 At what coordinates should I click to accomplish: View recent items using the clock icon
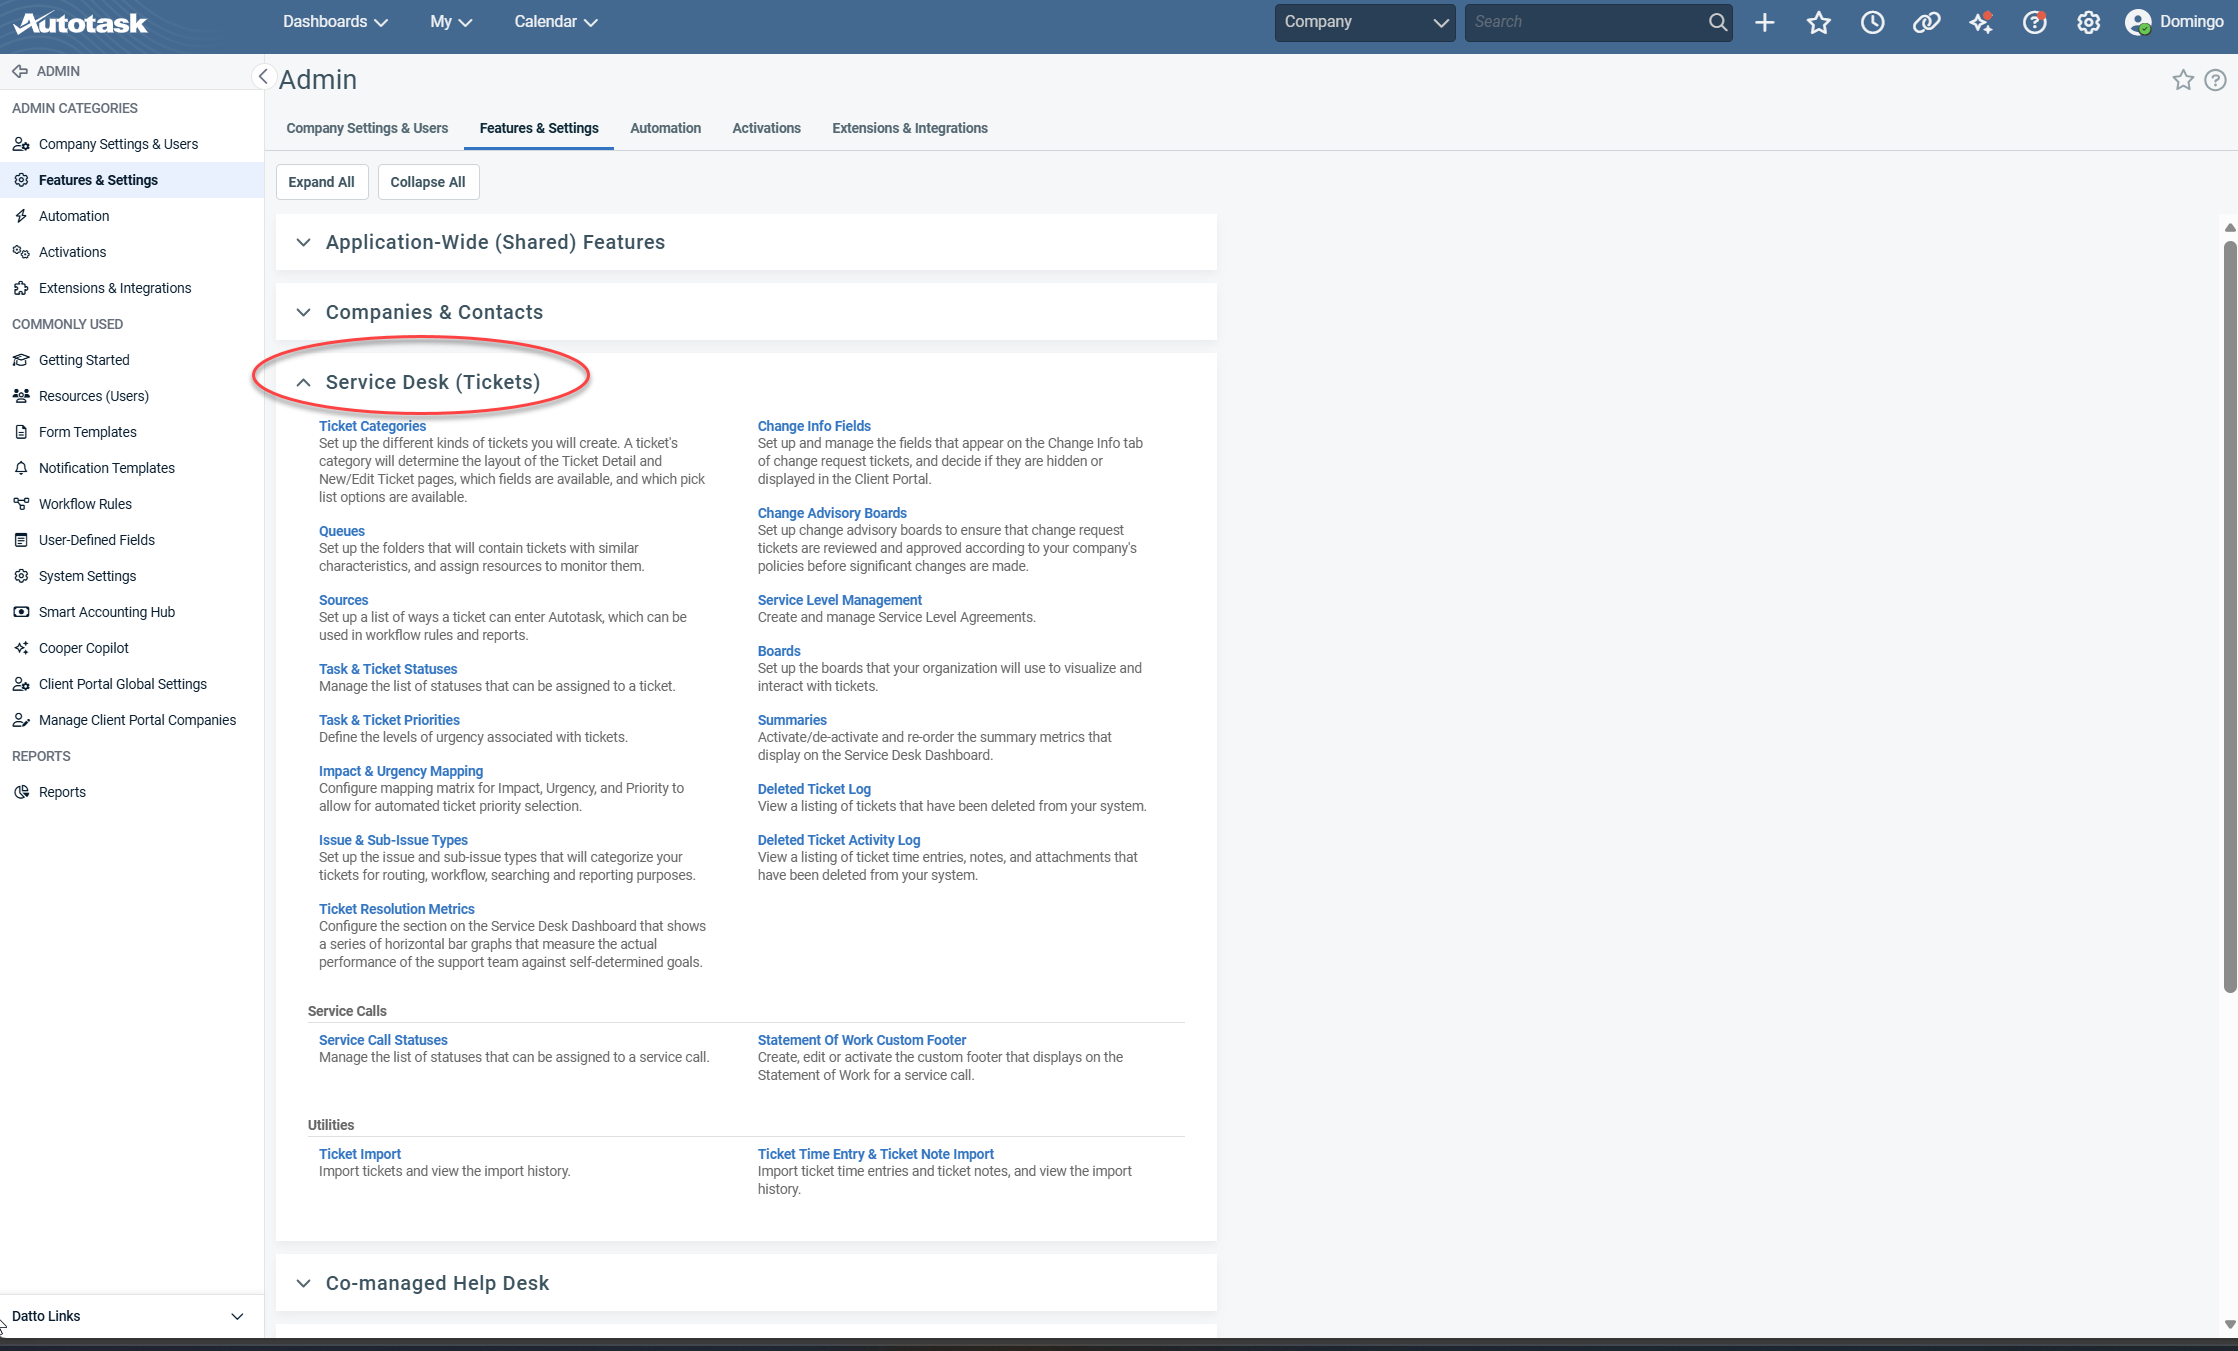pyautogui.click(x=1872, y=21)
